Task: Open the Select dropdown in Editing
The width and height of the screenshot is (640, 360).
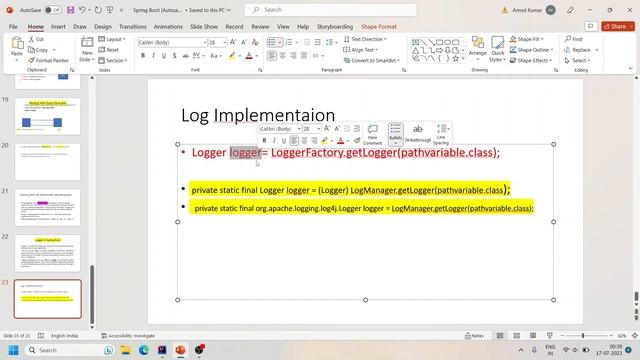Action: pyautogui.click(x=578, y=60)
